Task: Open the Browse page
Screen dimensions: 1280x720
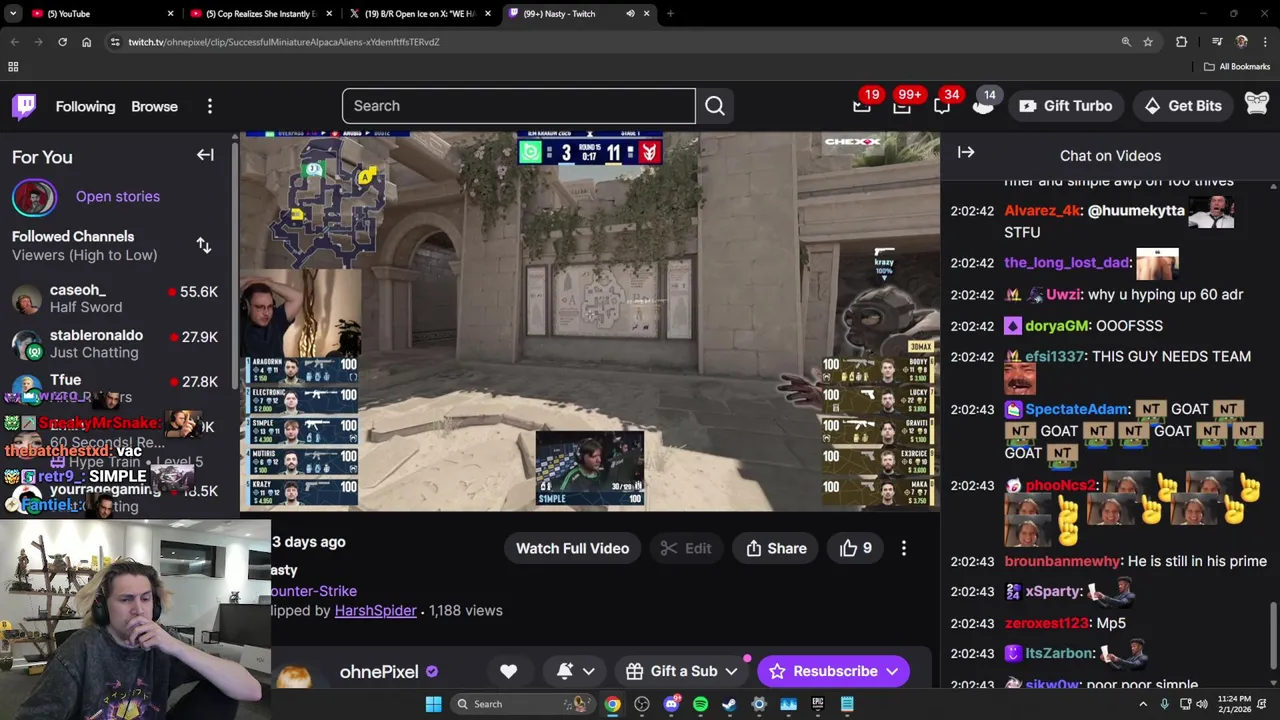Action: pyautogui.click(x=154, y=106)
